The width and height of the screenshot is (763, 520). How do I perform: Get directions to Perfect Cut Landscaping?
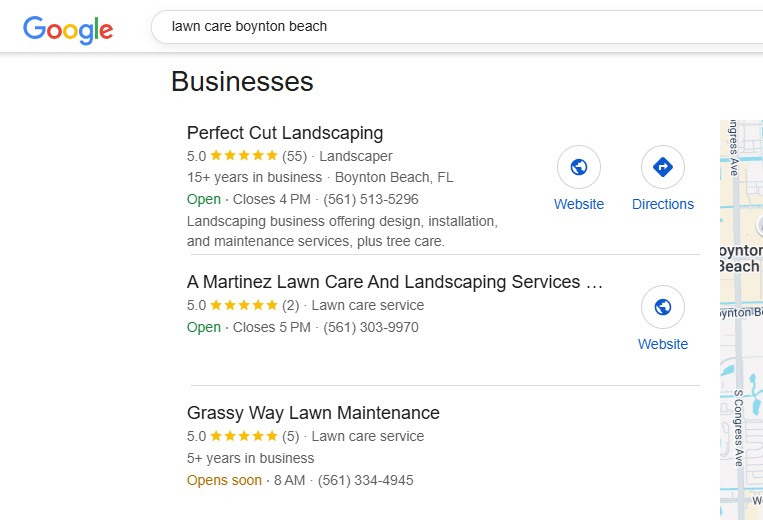pos(662,167)
